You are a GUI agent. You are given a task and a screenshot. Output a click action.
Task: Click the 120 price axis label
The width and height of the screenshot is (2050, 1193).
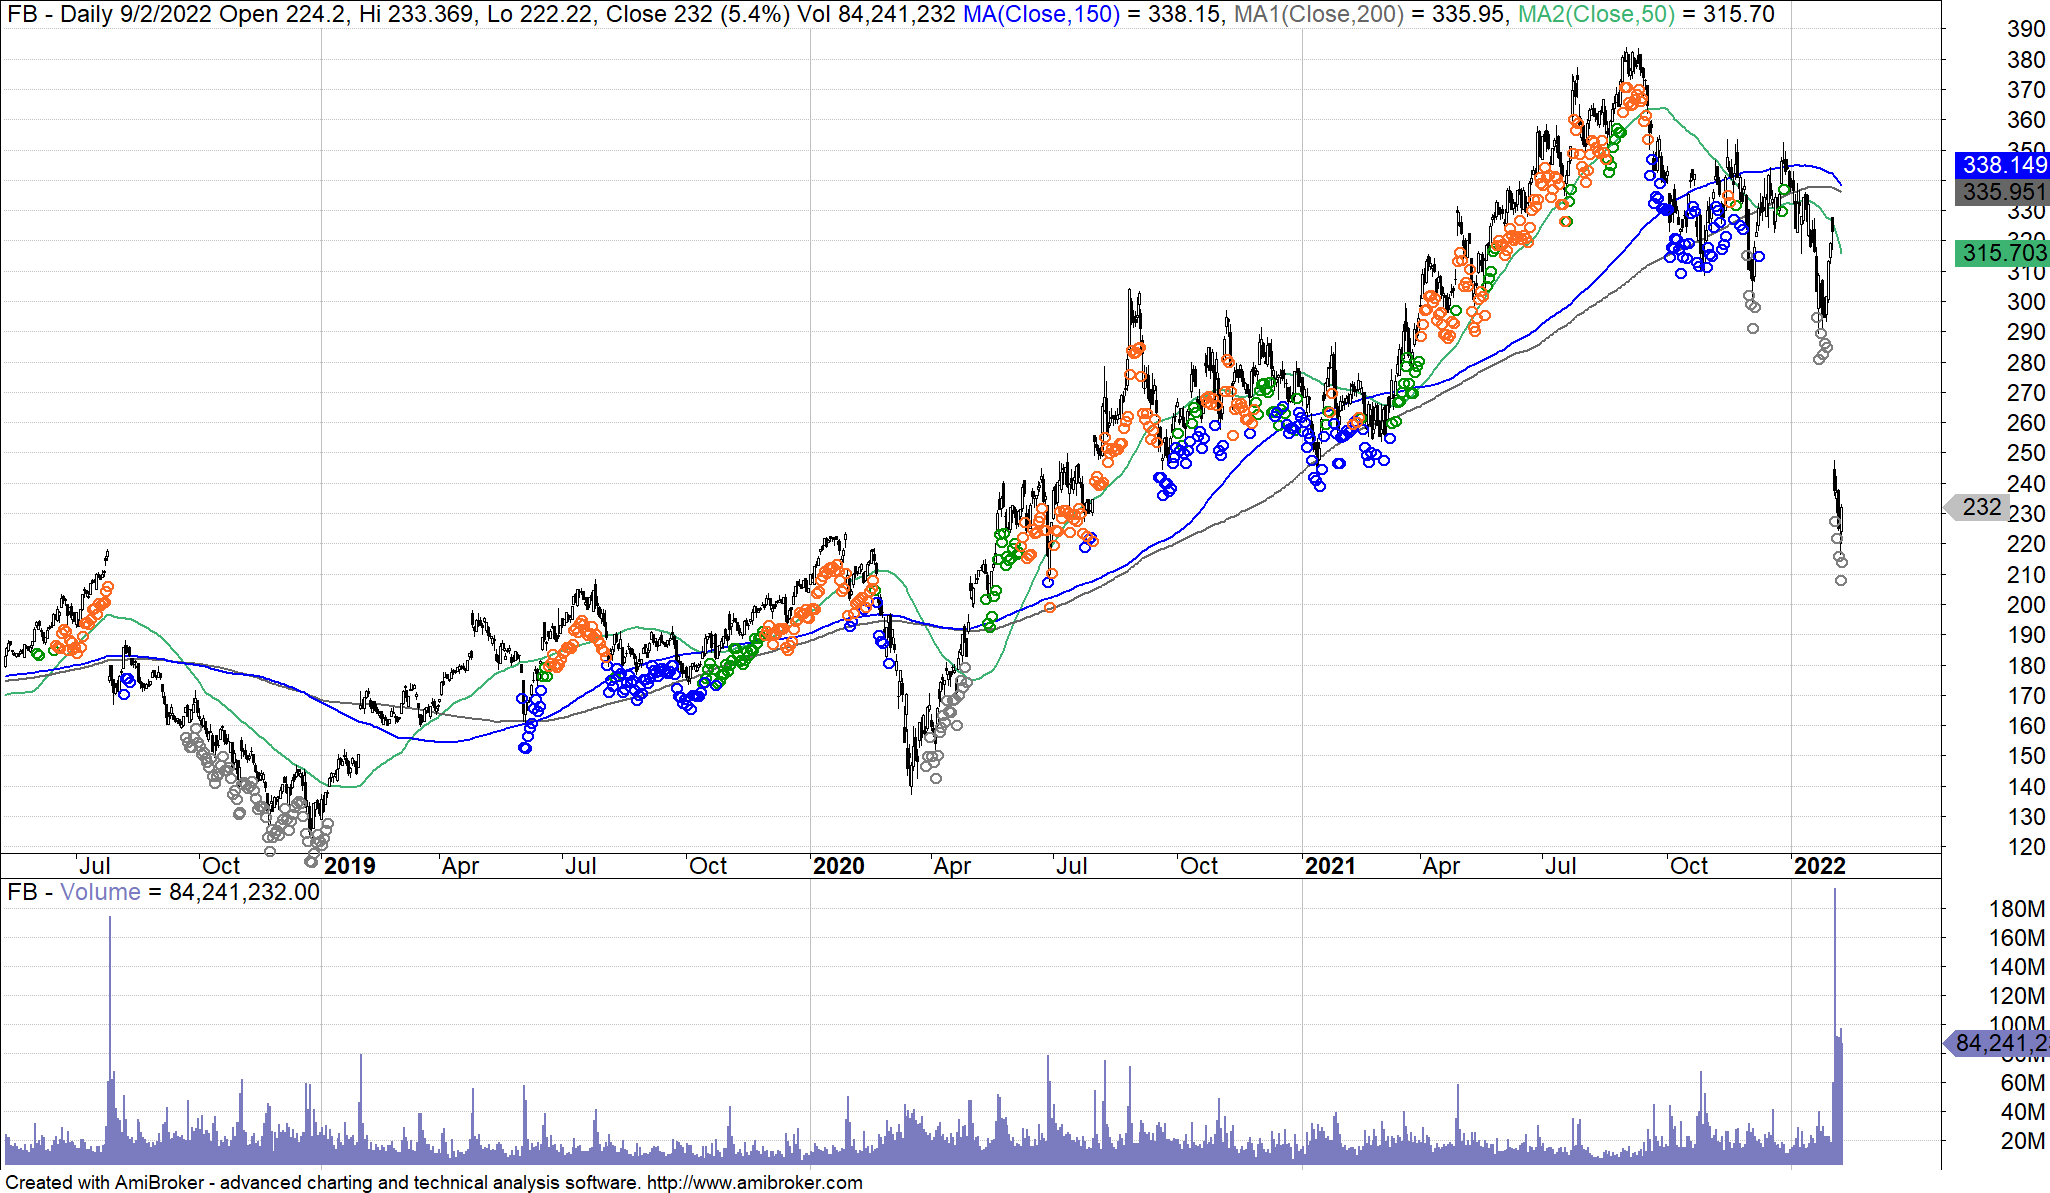2026,847
